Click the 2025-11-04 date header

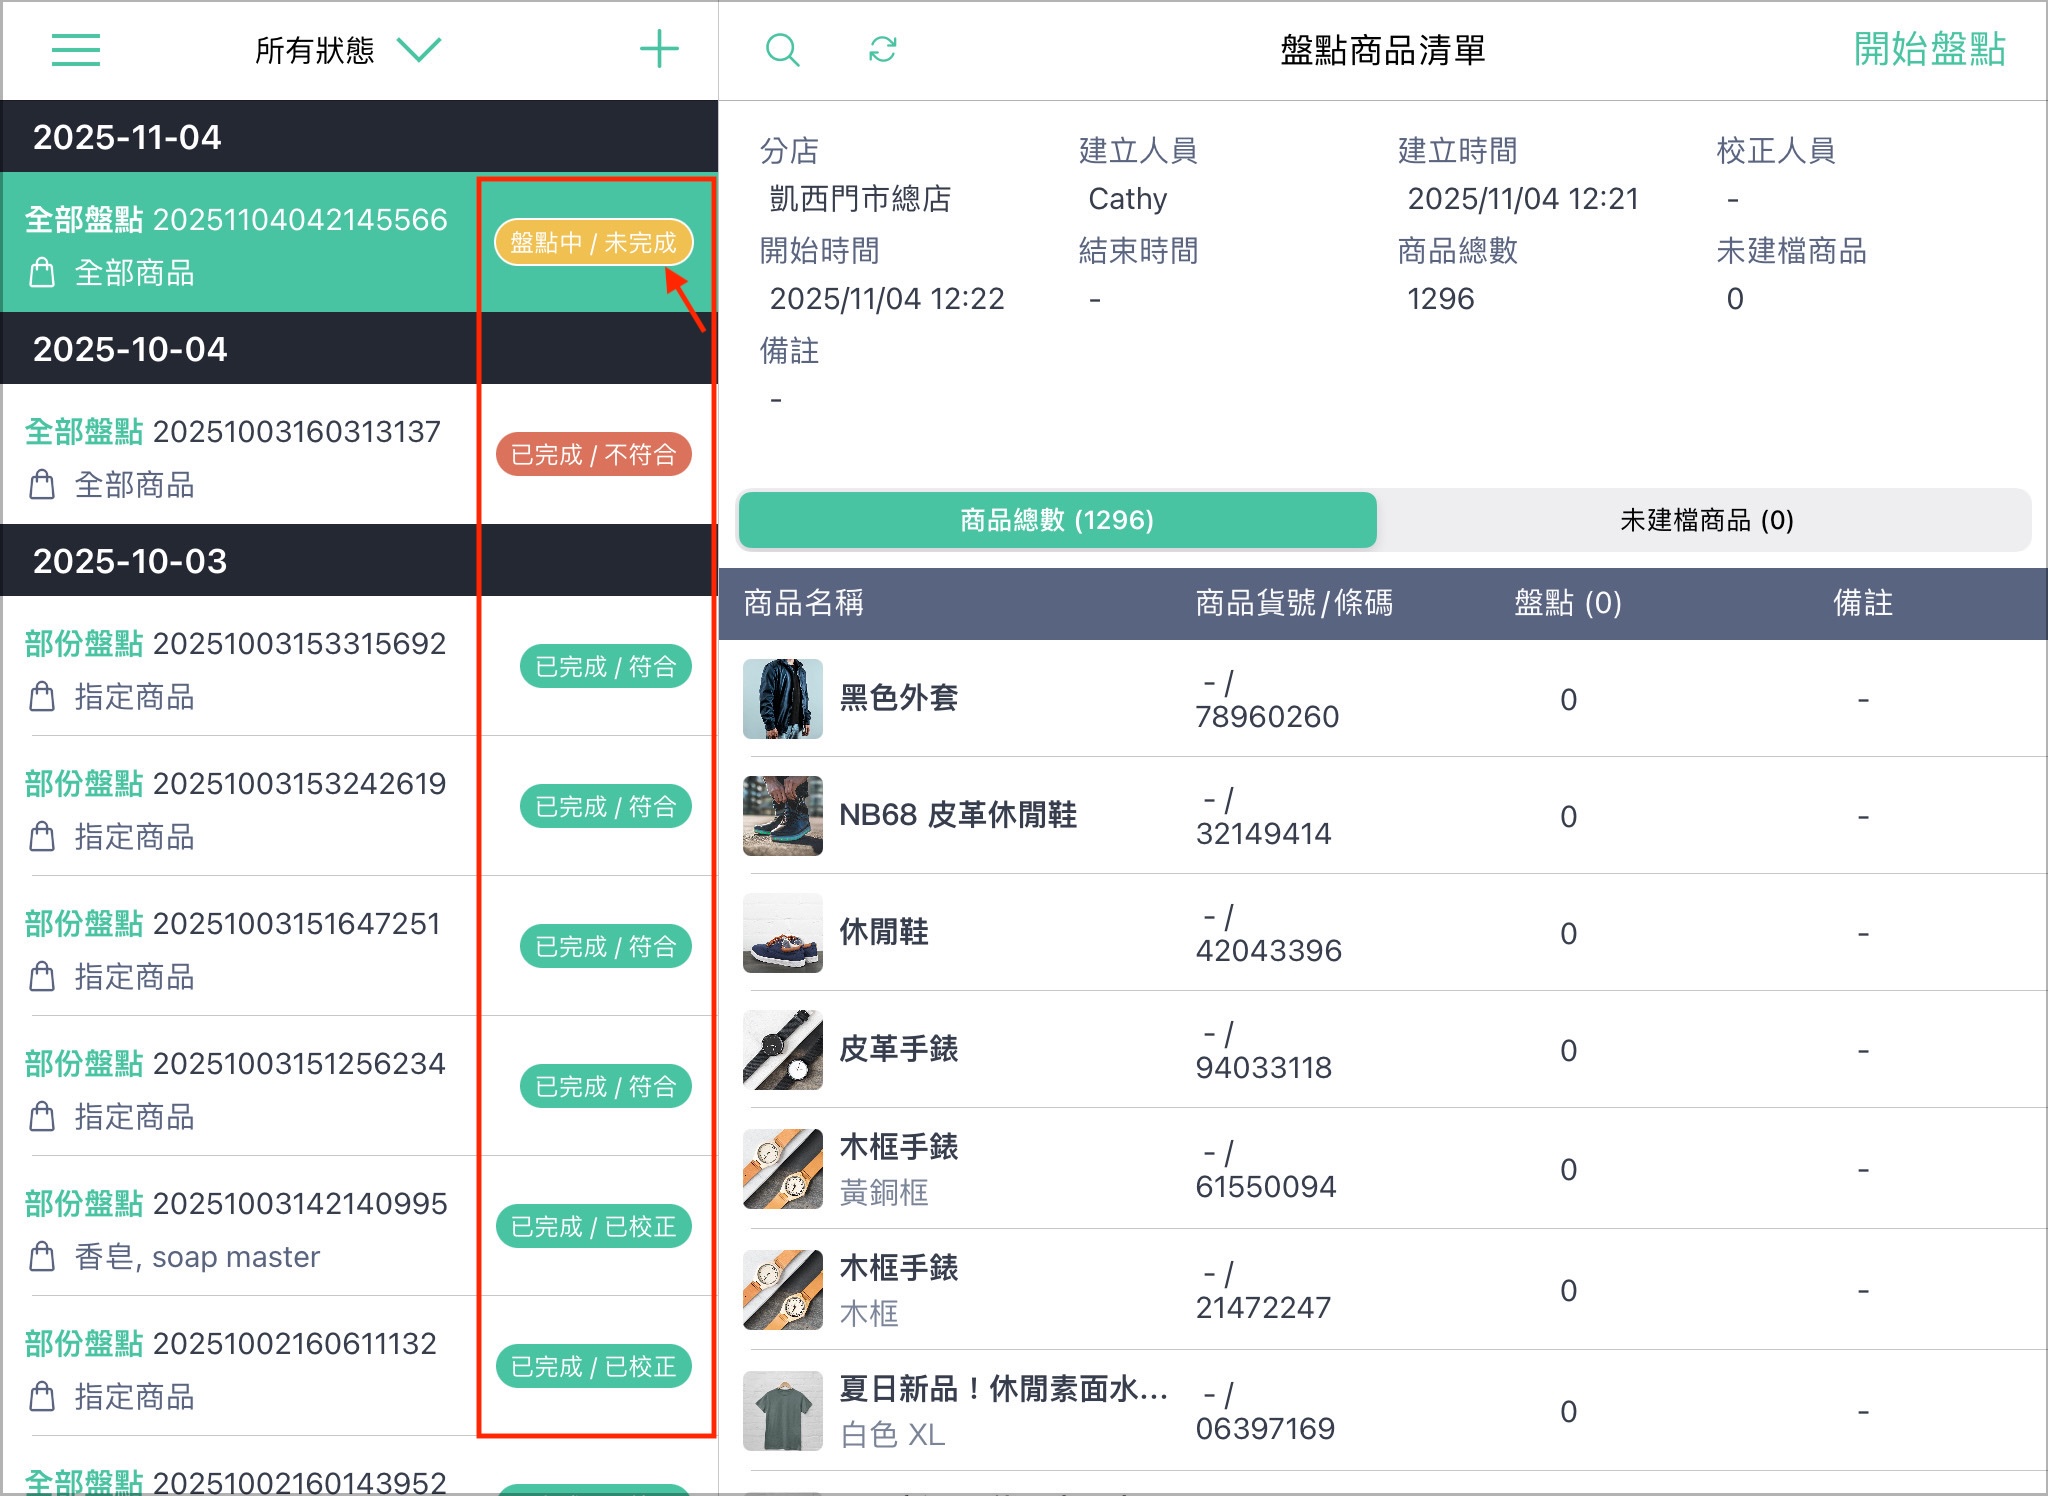360,136
